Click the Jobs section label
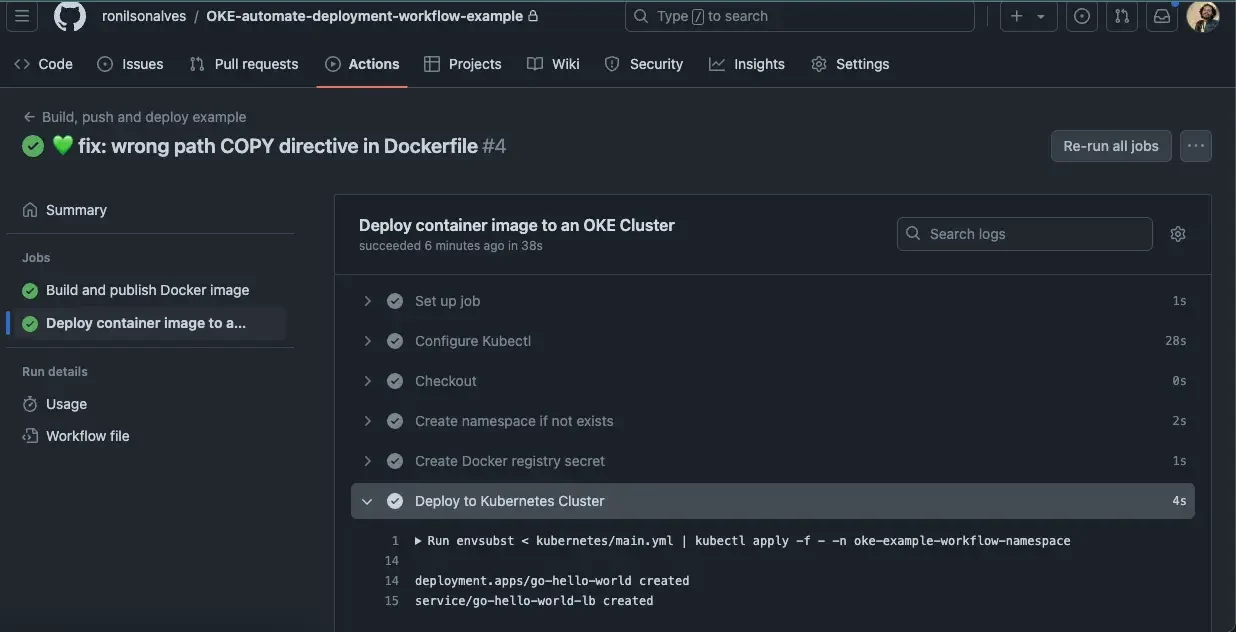The height and width of the screenshot is (632, 1236). pyautogui.click(x=36, y=257)
